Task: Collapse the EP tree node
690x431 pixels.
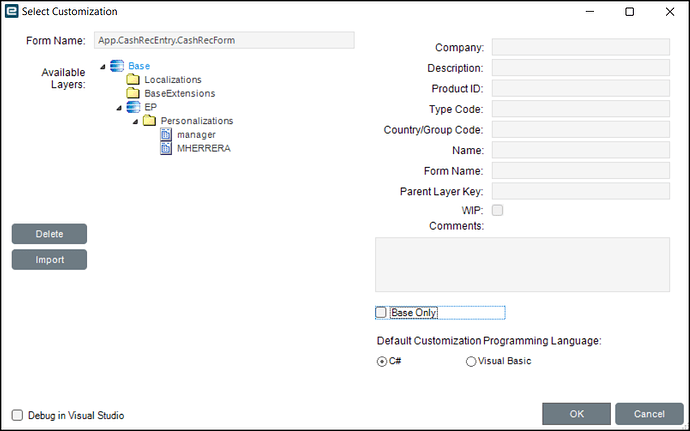Action: click(120, 107)
